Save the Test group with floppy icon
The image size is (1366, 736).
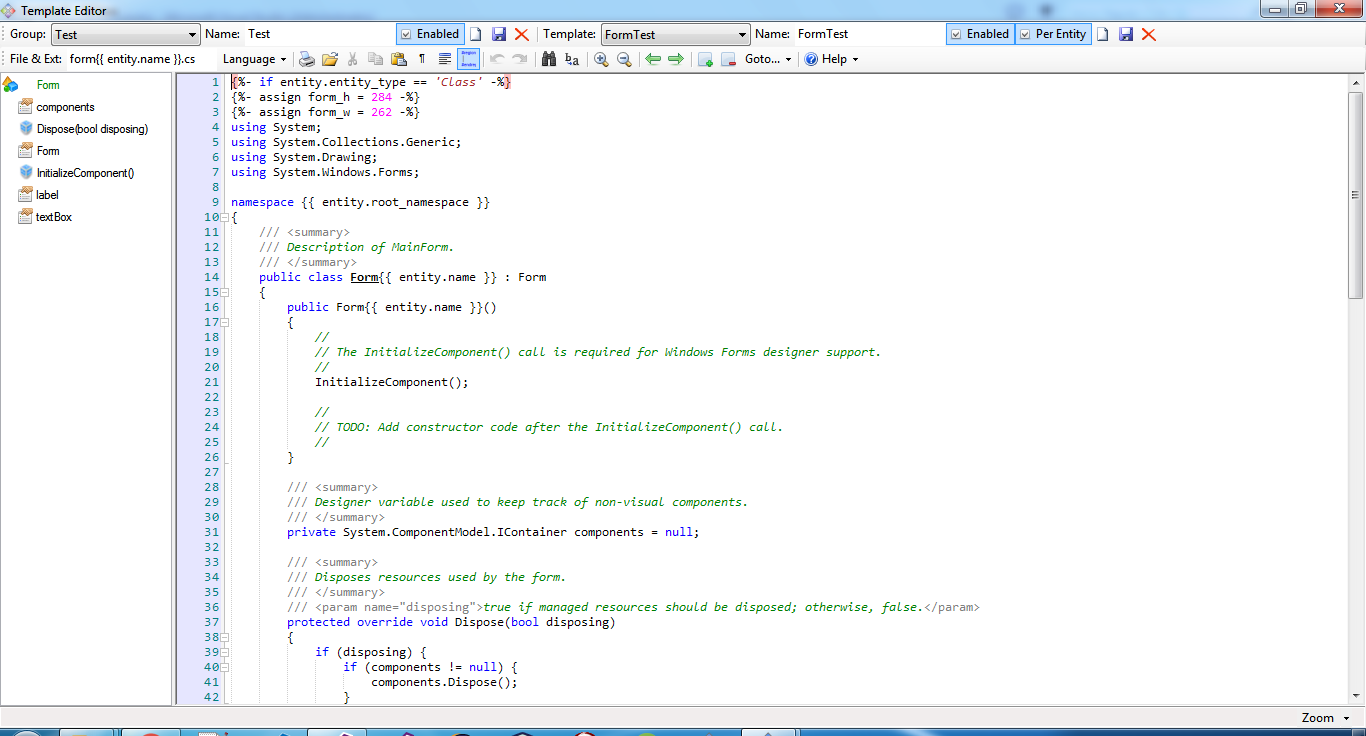pos(499,34)
